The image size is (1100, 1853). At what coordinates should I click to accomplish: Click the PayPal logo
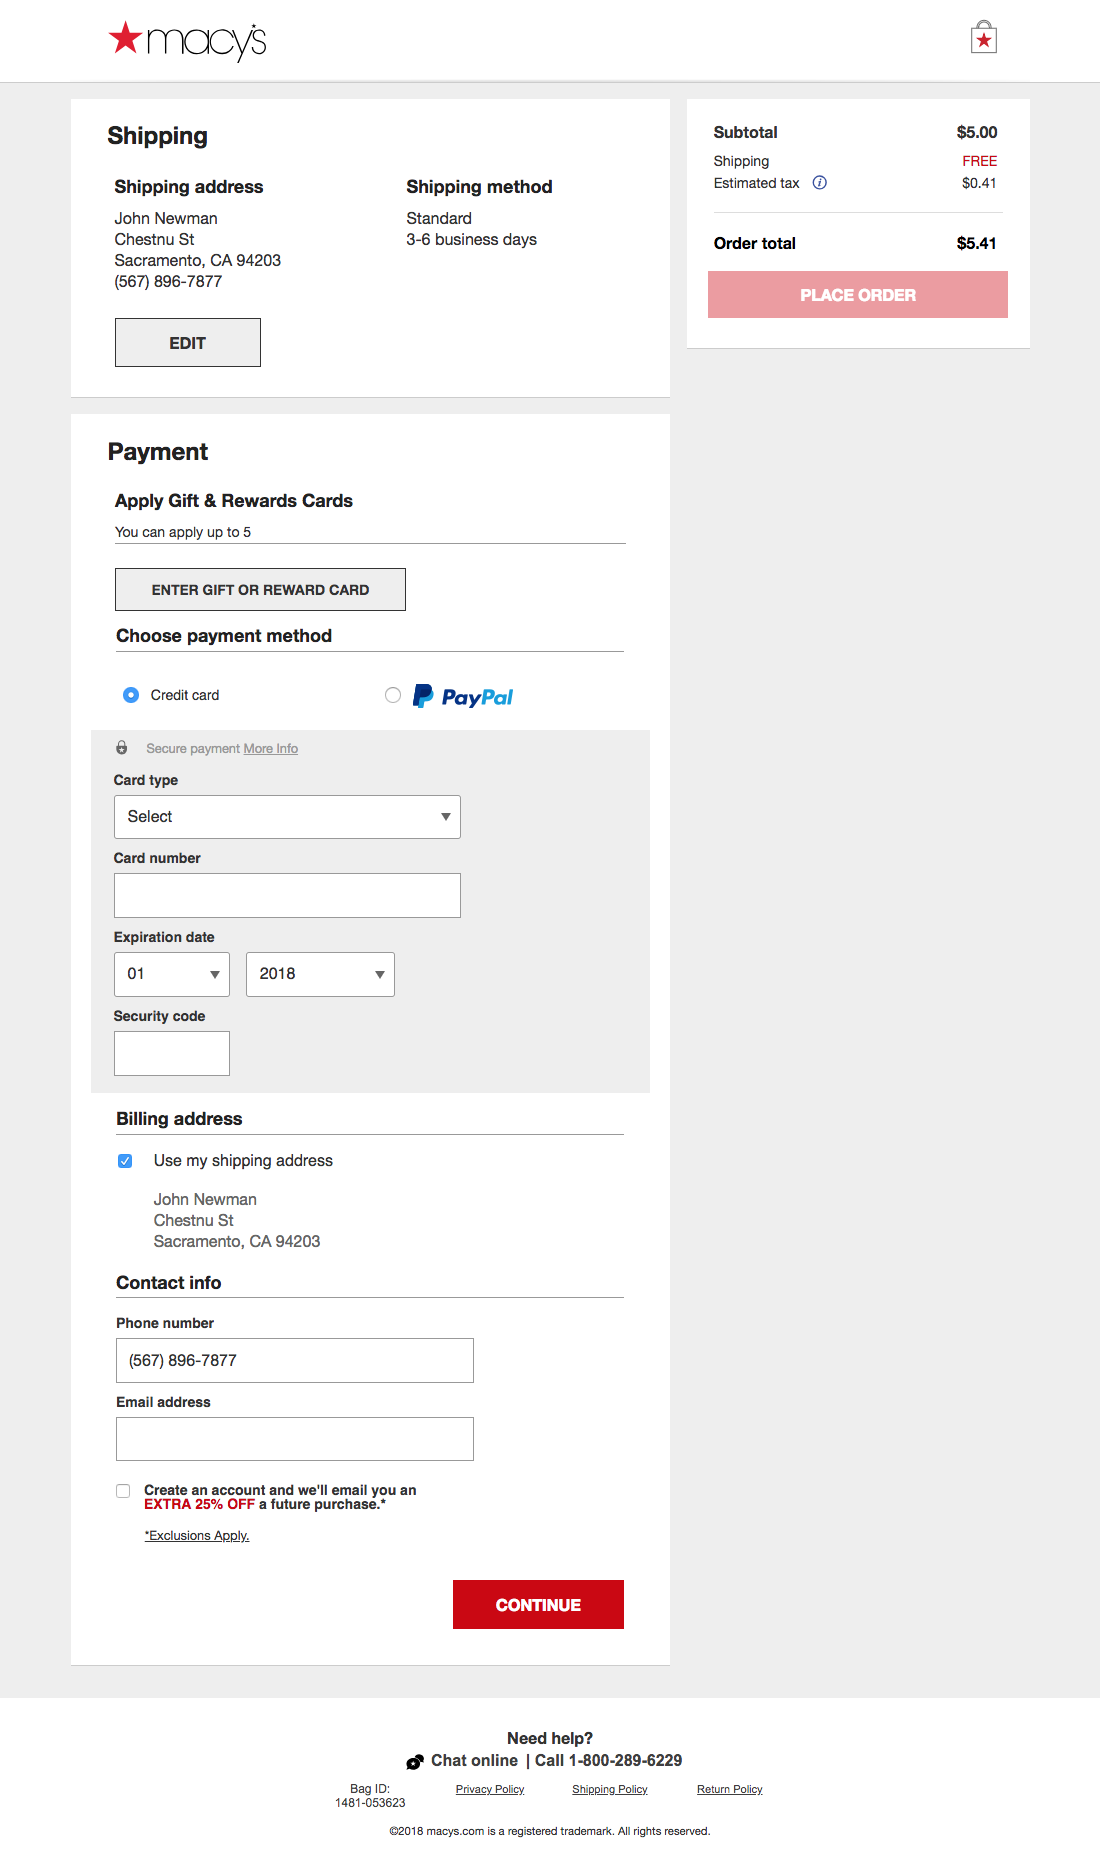(x=463, y=696)
